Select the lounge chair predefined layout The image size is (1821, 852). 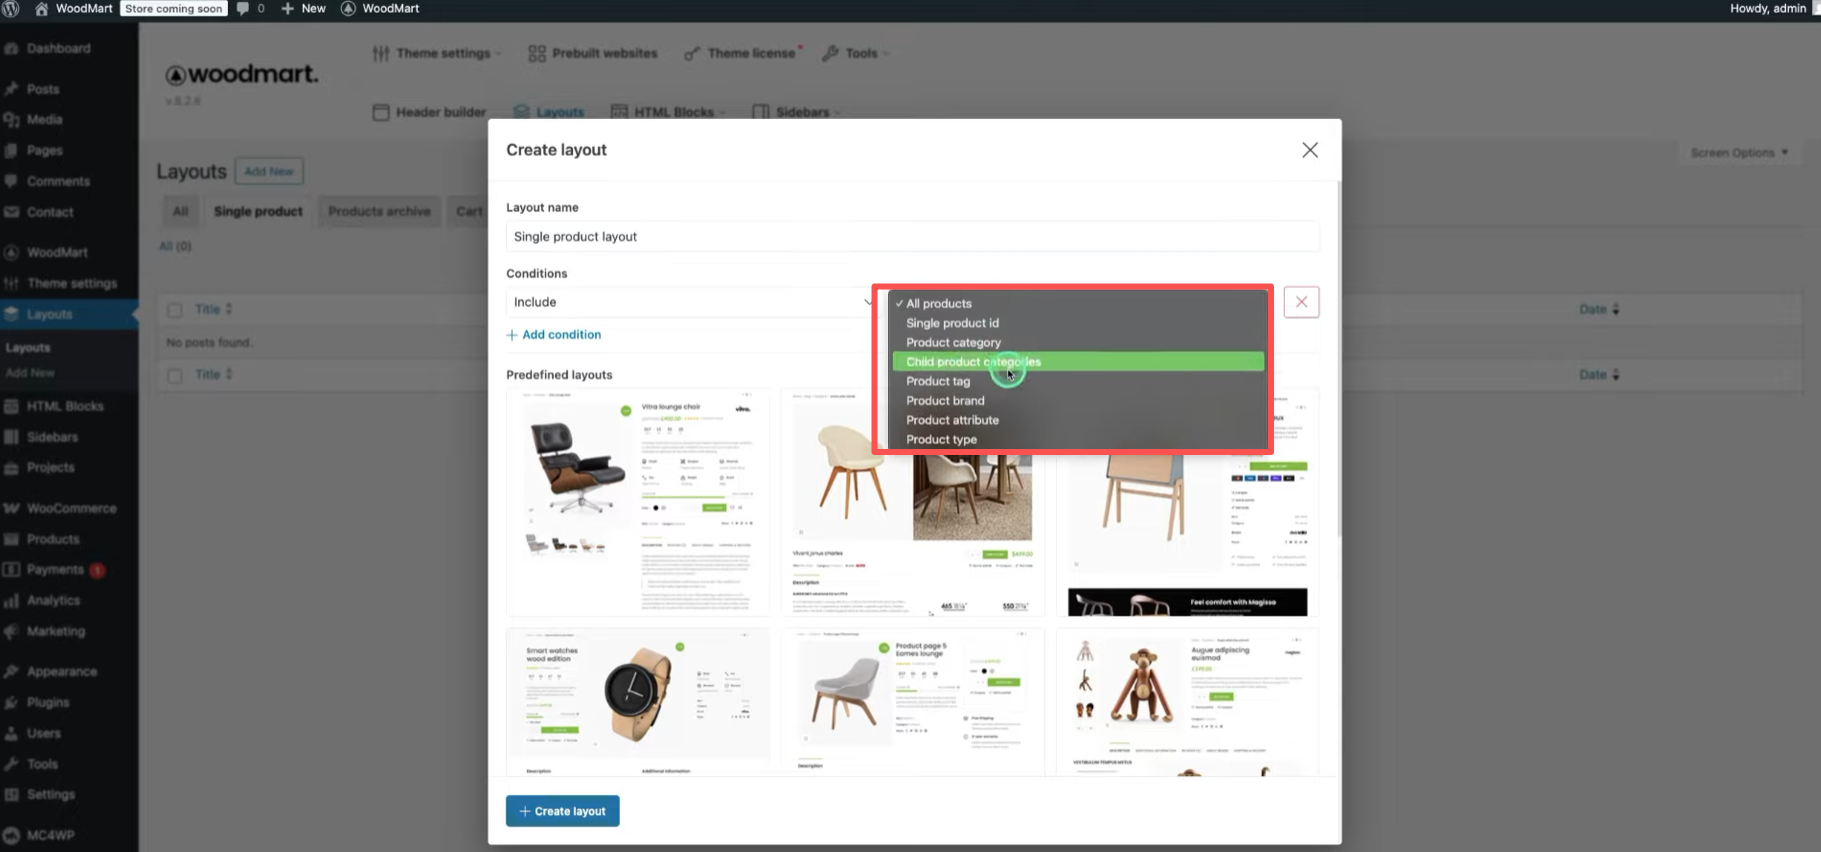point(638,502)
